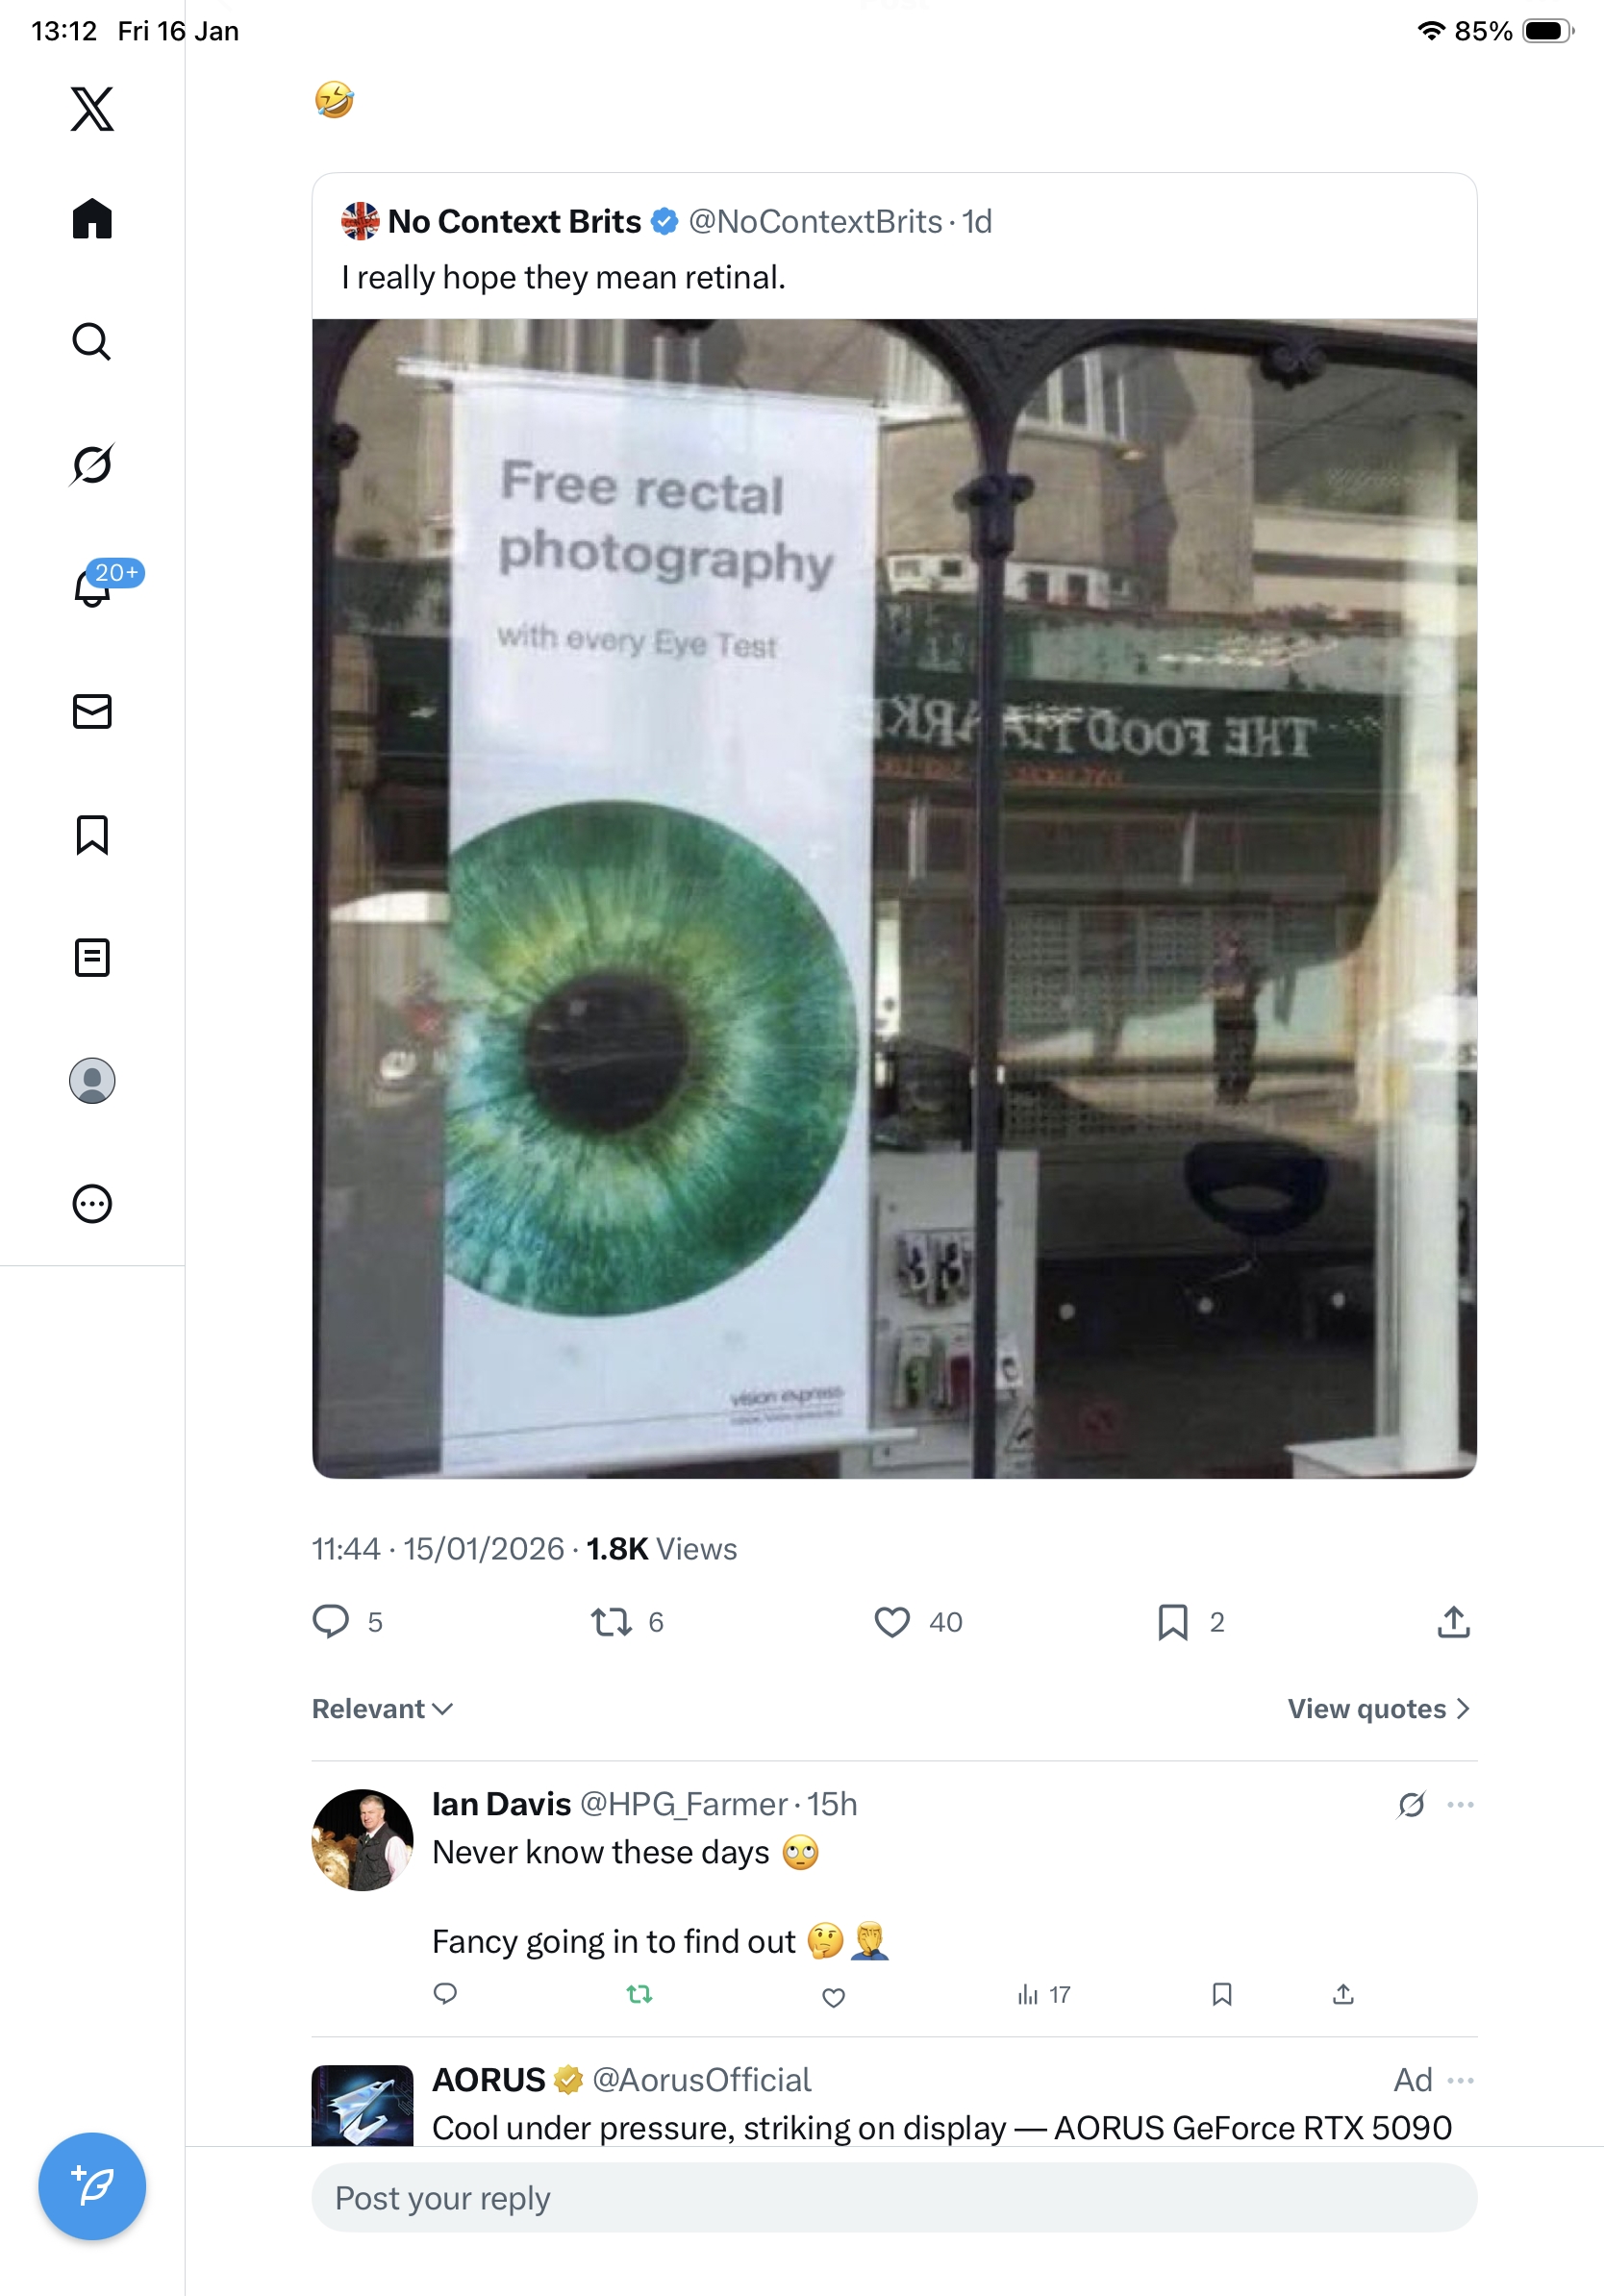Open More options in sidebar
The width and height of the screenshot is (1604, 2296).
click(92, 1204)
